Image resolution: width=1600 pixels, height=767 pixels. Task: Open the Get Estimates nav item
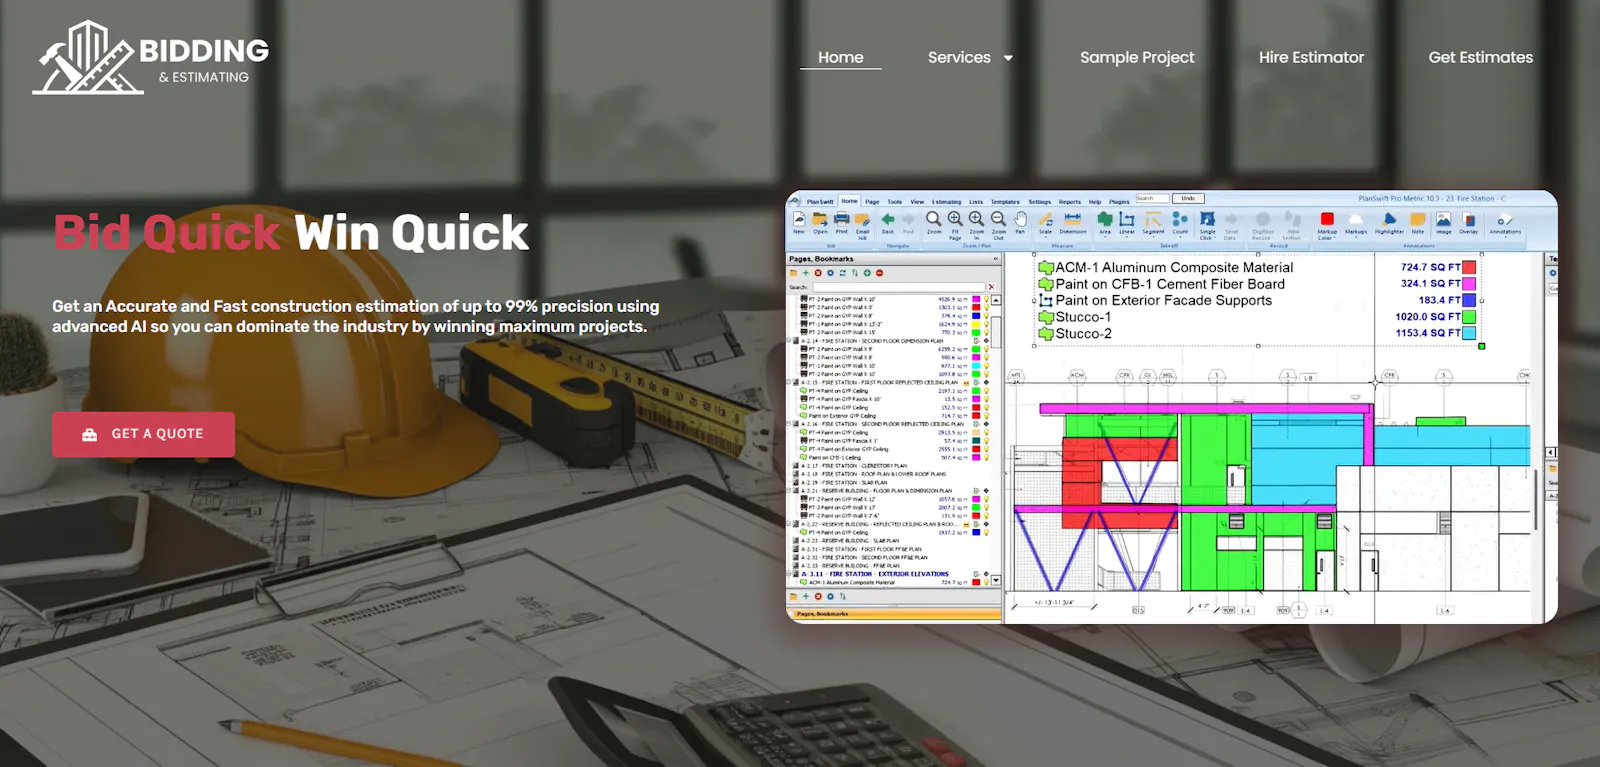(1480, 57)
